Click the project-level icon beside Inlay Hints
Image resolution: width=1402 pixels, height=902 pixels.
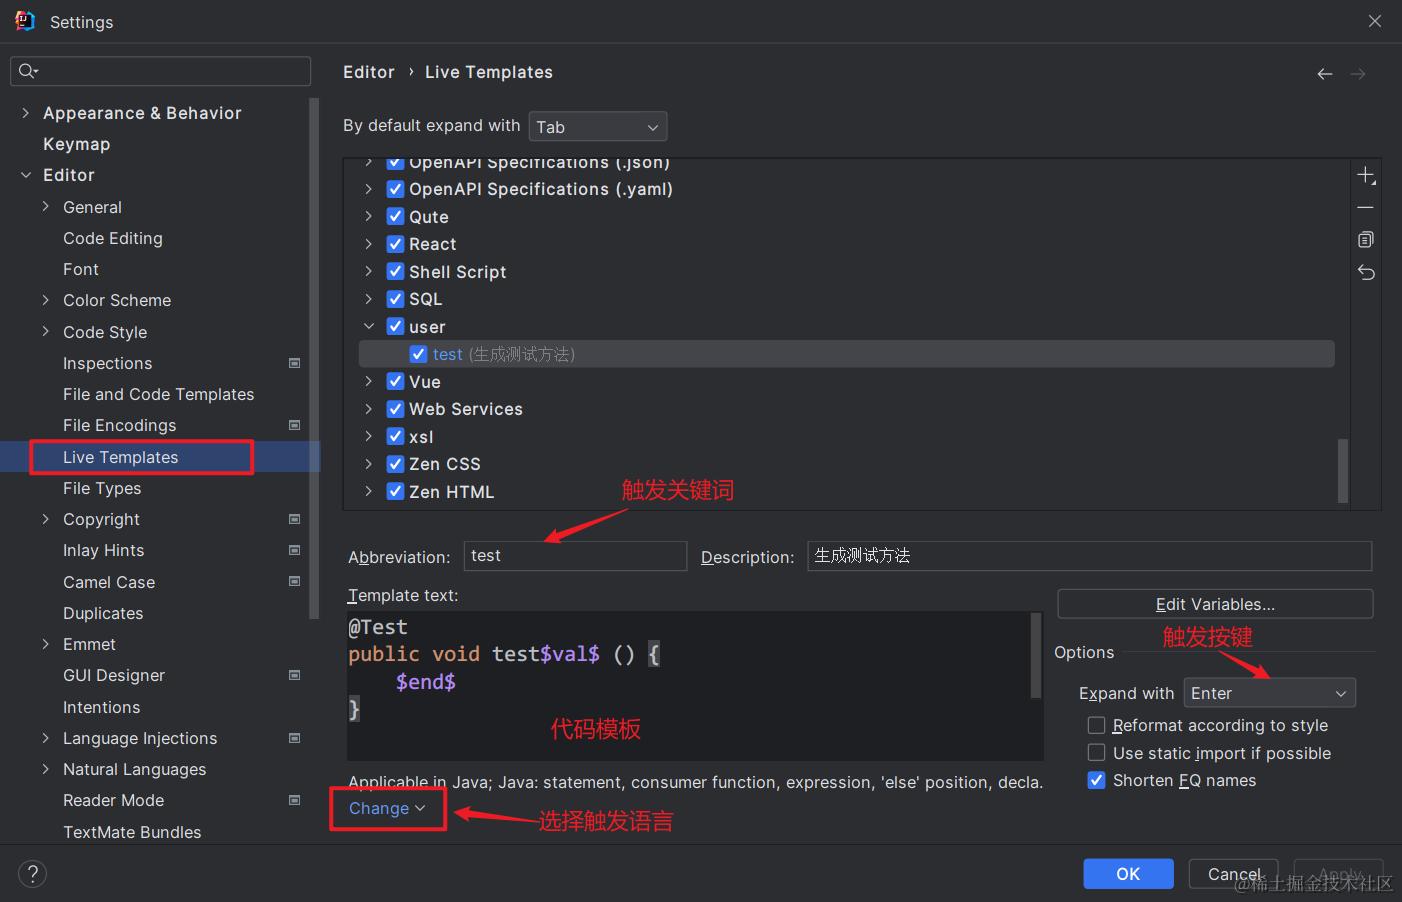click(295, 550)
